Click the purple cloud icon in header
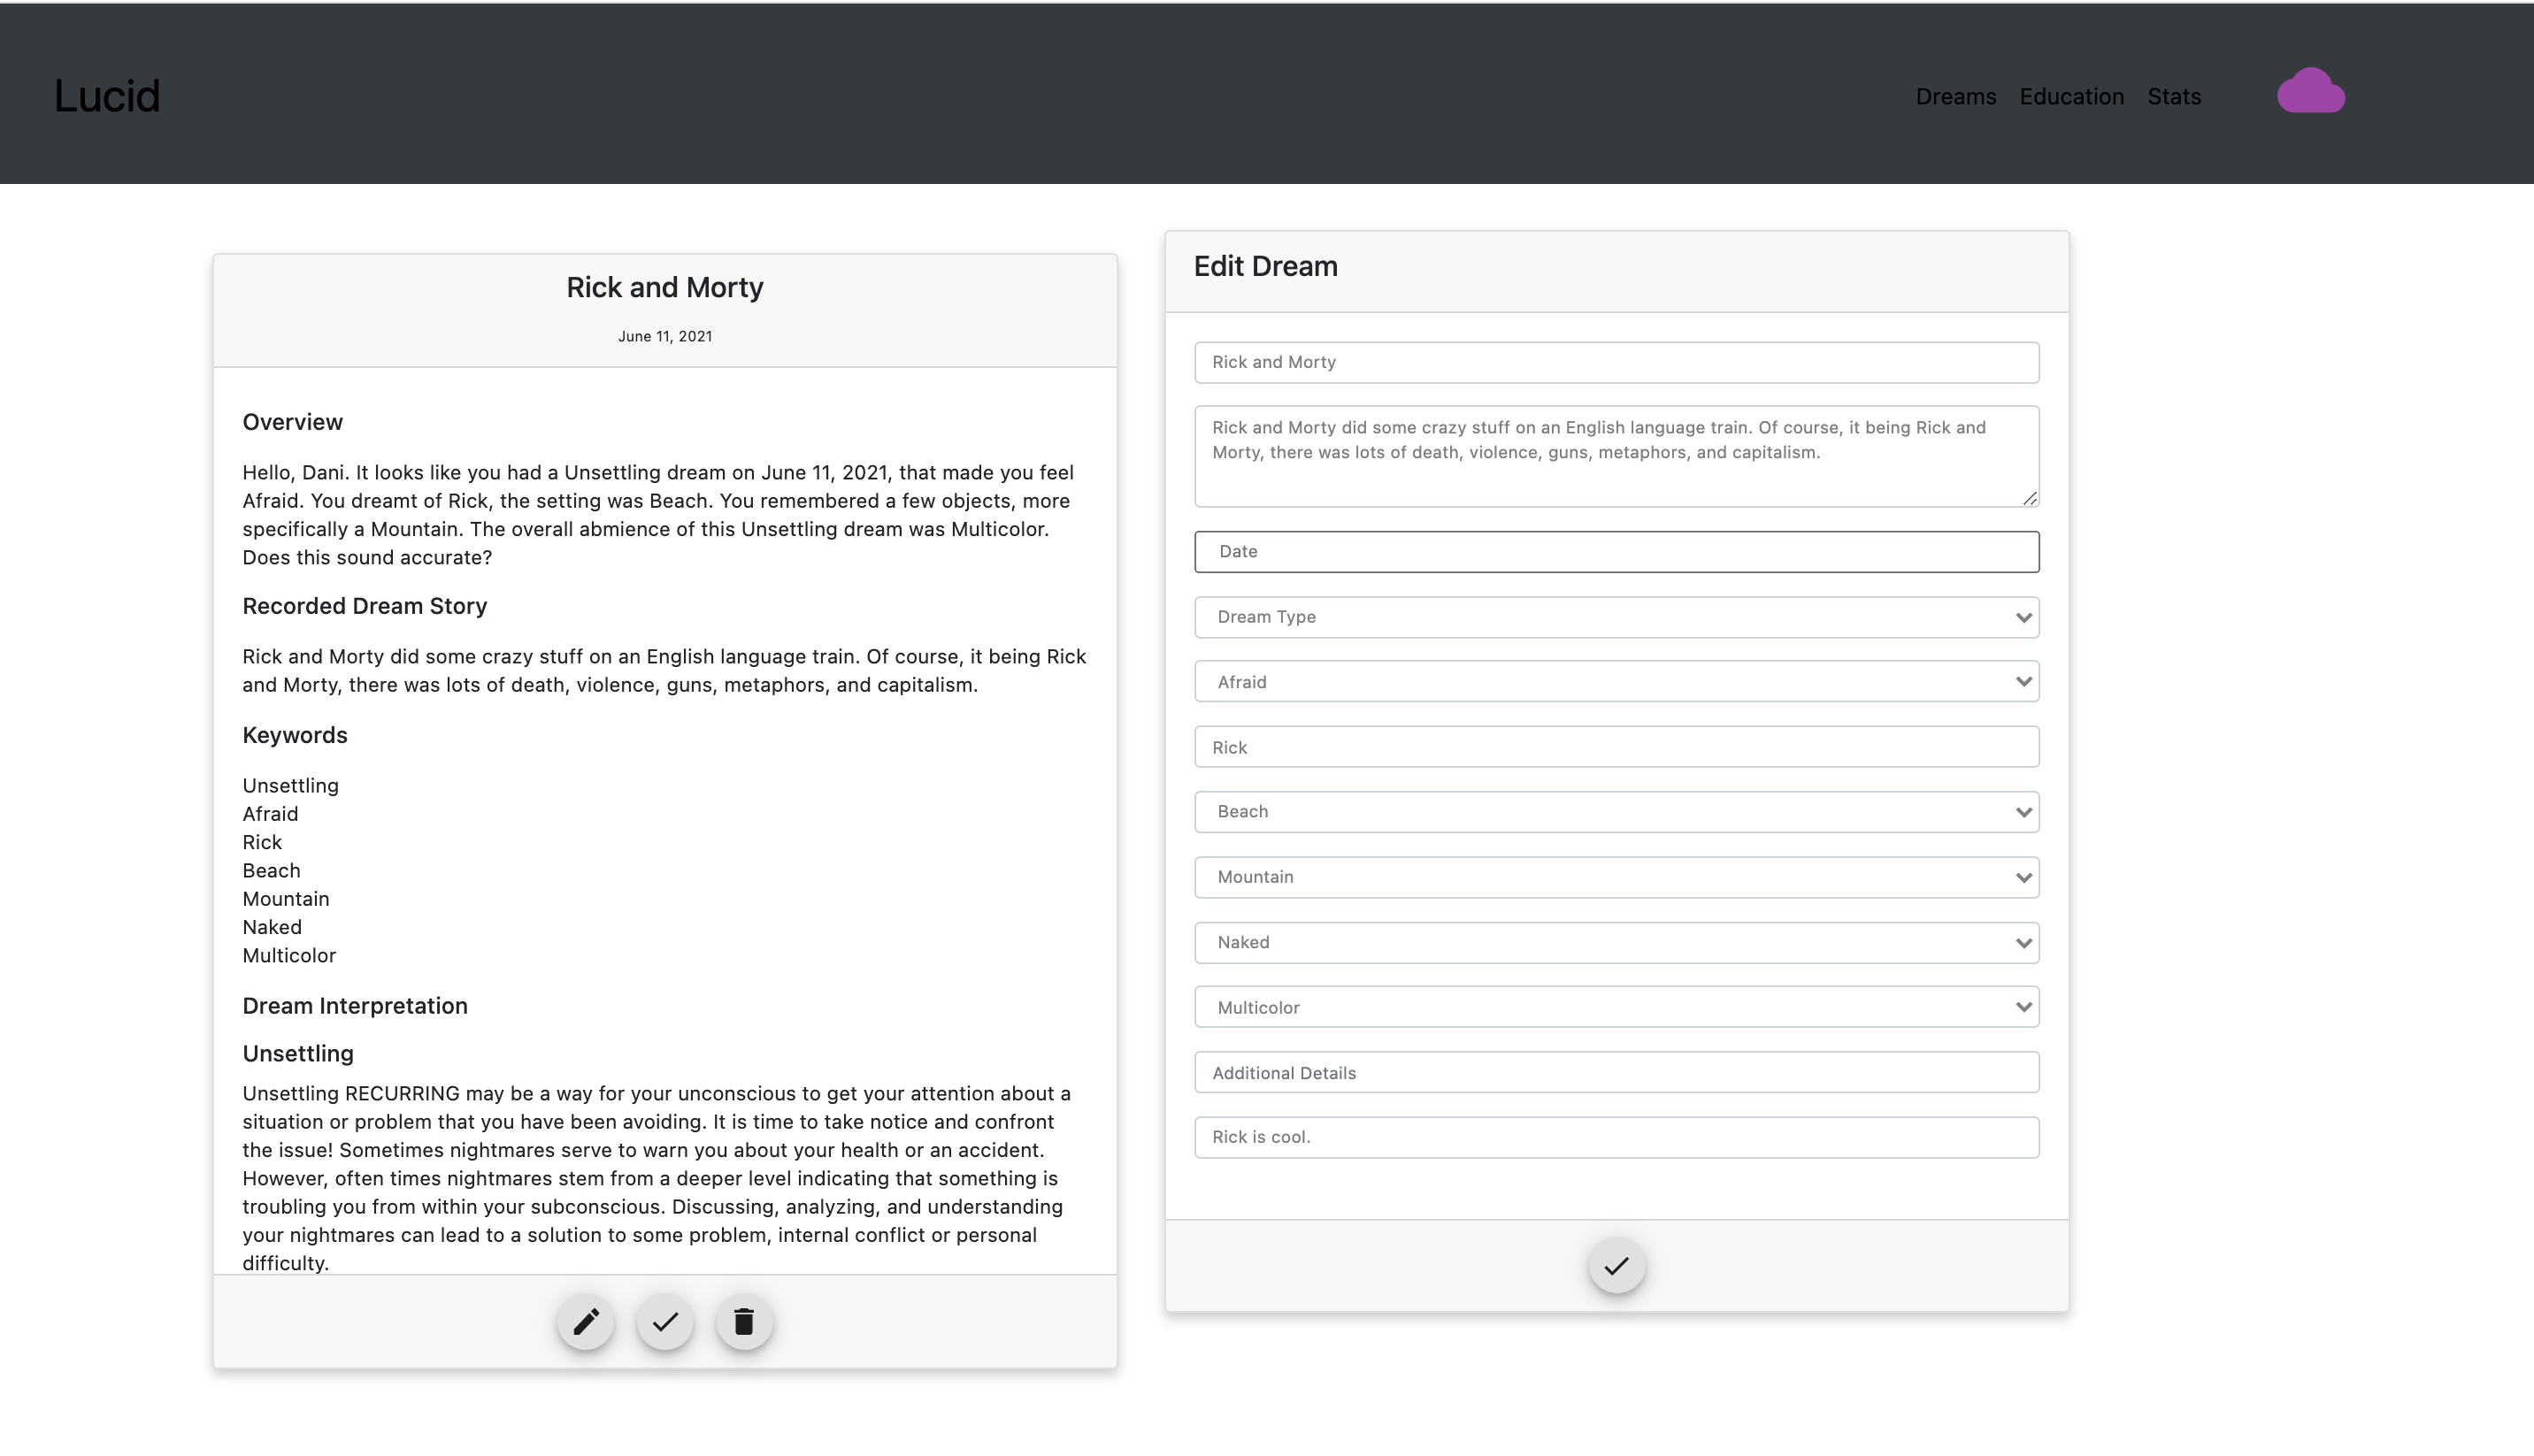Screen dimensions: 2534x1456 [2310, 91]
